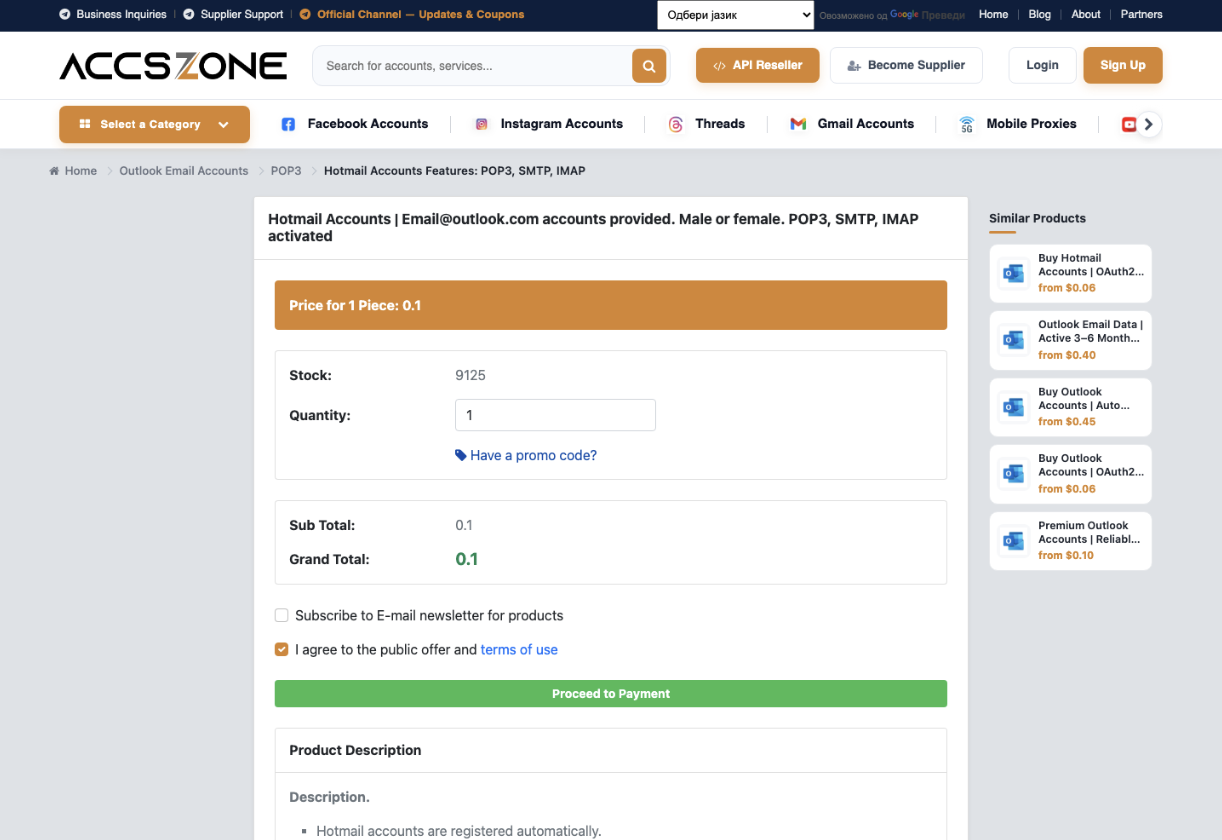Image resolution: width=1222 pixels, height=840 pixels.
Task: Click the promo code tag icon
Action: coord(460,455)
